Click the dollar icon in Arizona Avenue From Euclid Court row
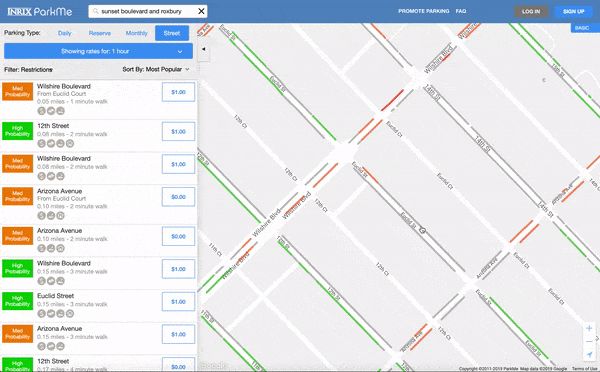600x372 pixels. click(x=41, y=215)
